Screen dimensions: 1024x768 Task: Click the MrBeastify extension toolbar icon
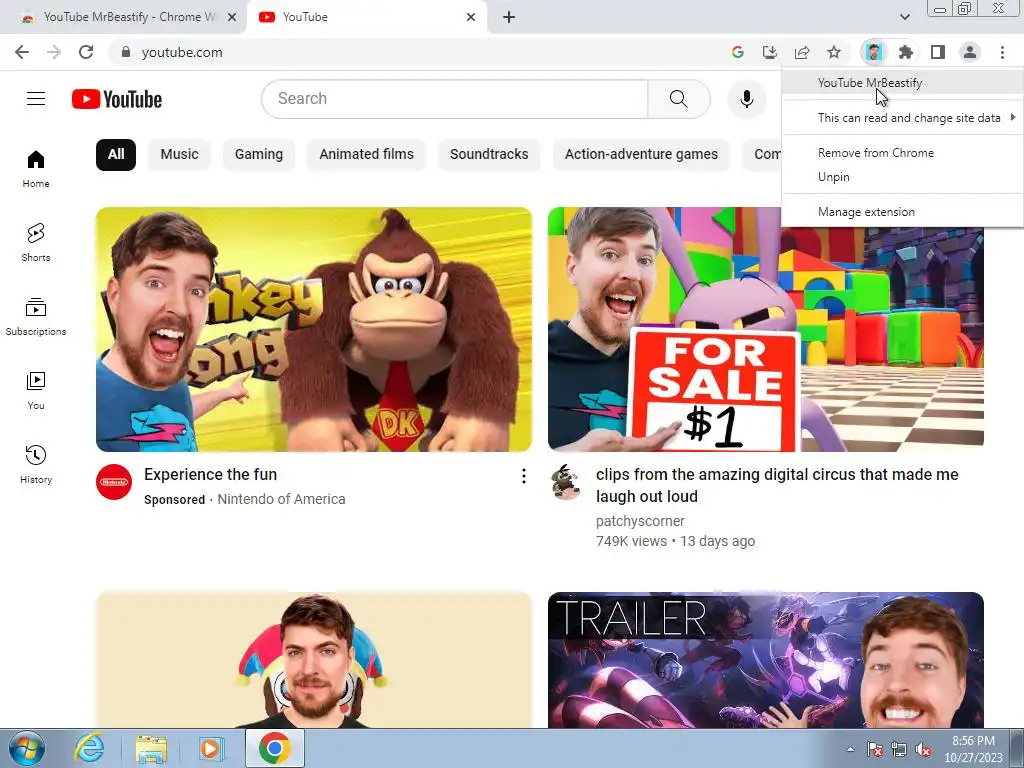873,52
